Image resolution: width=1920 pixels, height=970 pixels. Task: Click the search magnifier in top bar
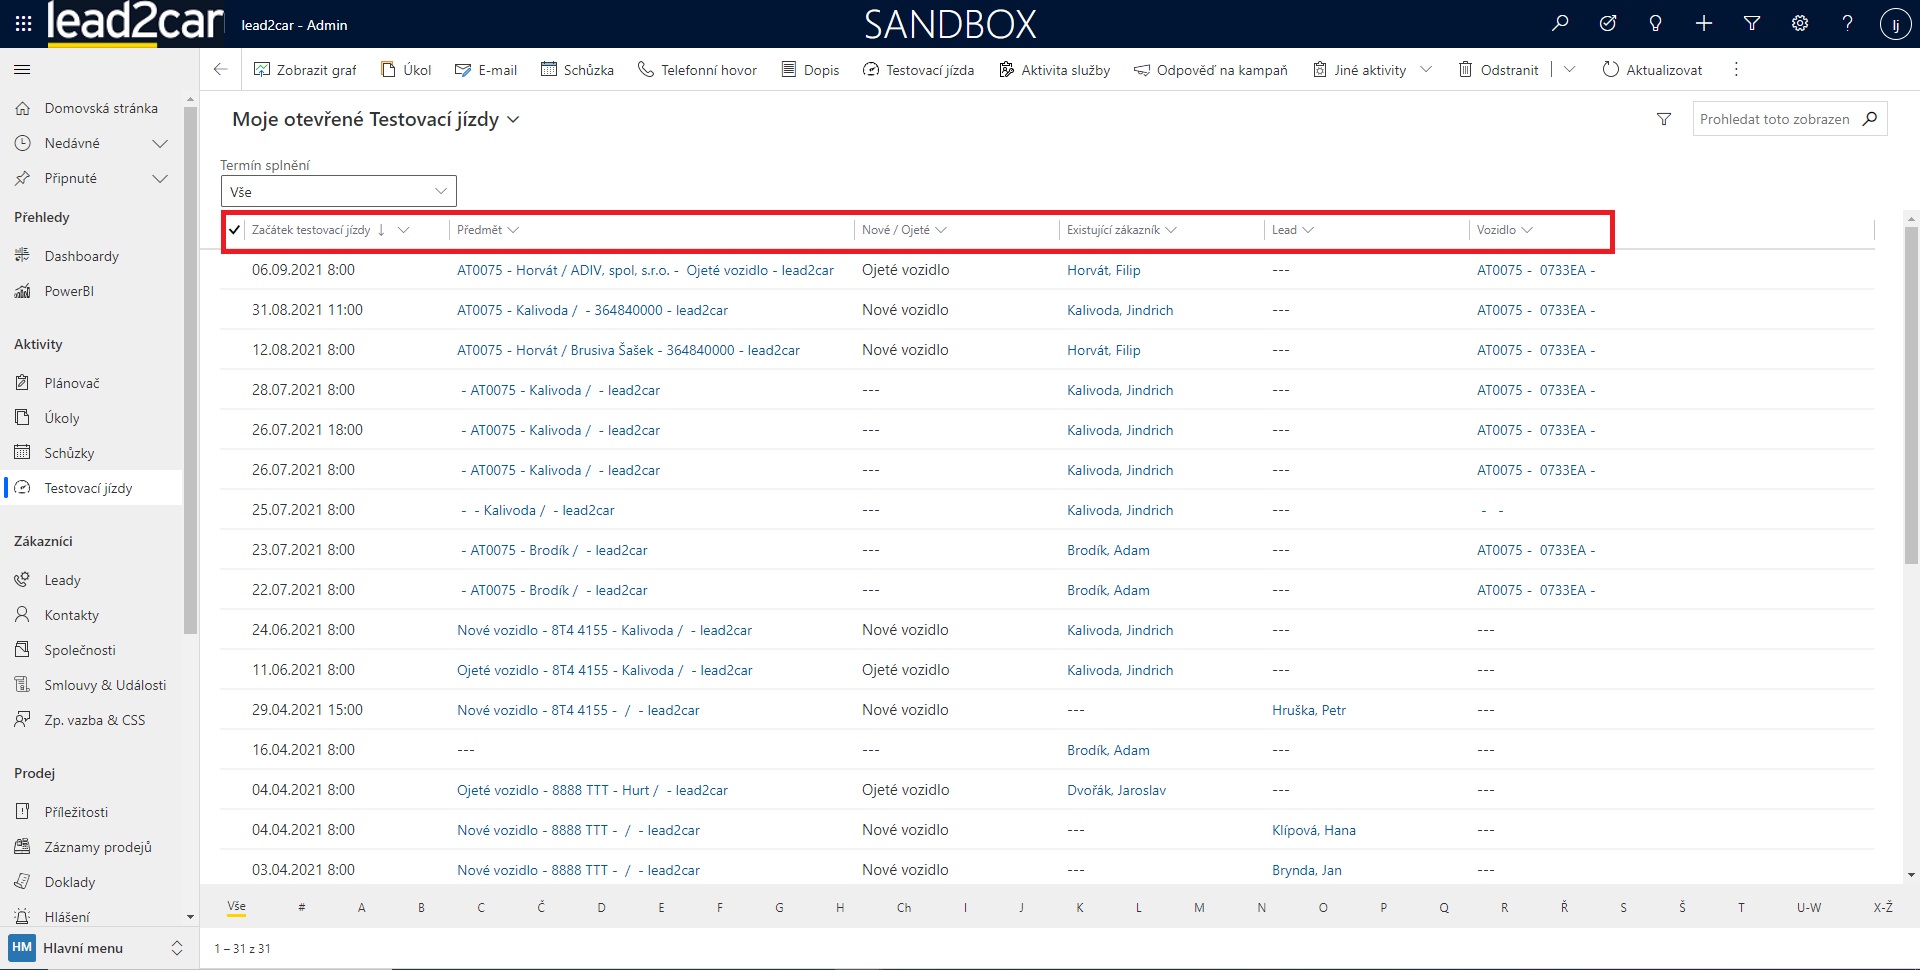(x=1560, y=24)
